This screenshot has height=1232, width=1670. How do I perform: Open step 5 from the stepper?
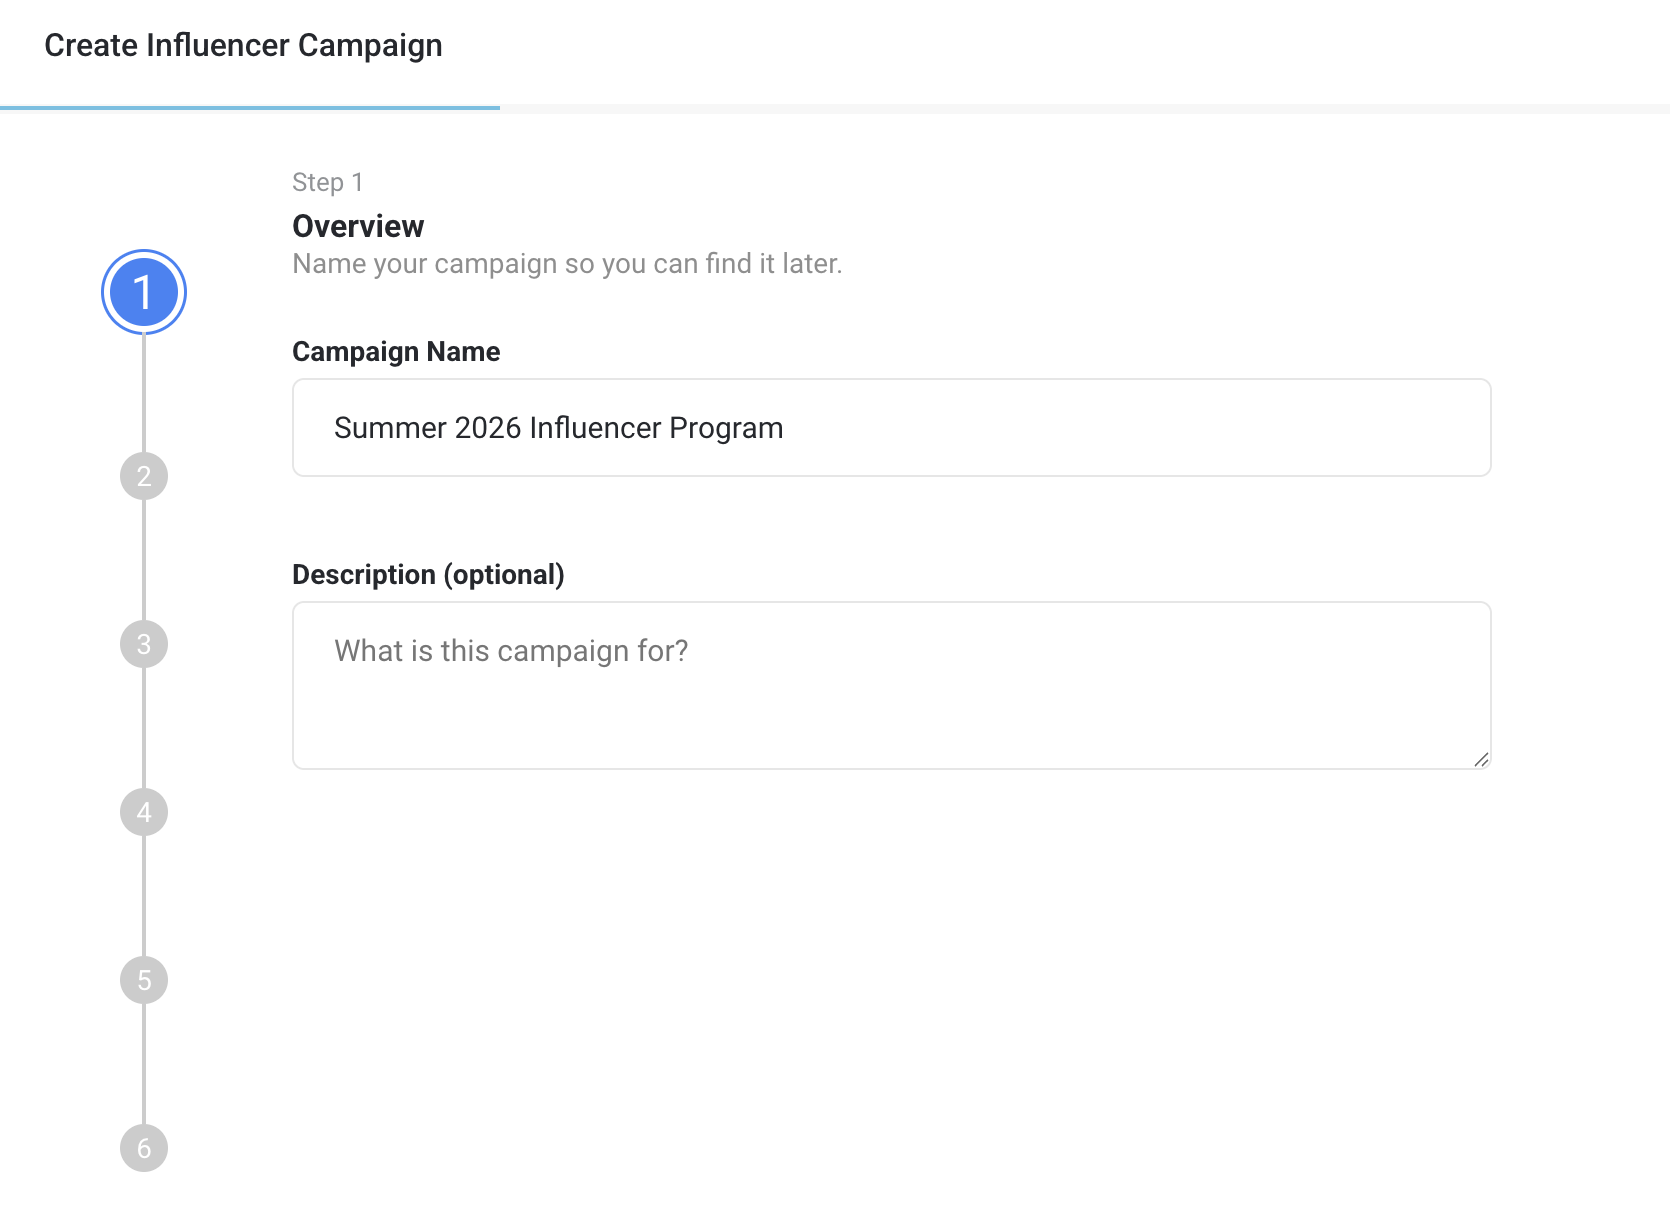point(144,980)
